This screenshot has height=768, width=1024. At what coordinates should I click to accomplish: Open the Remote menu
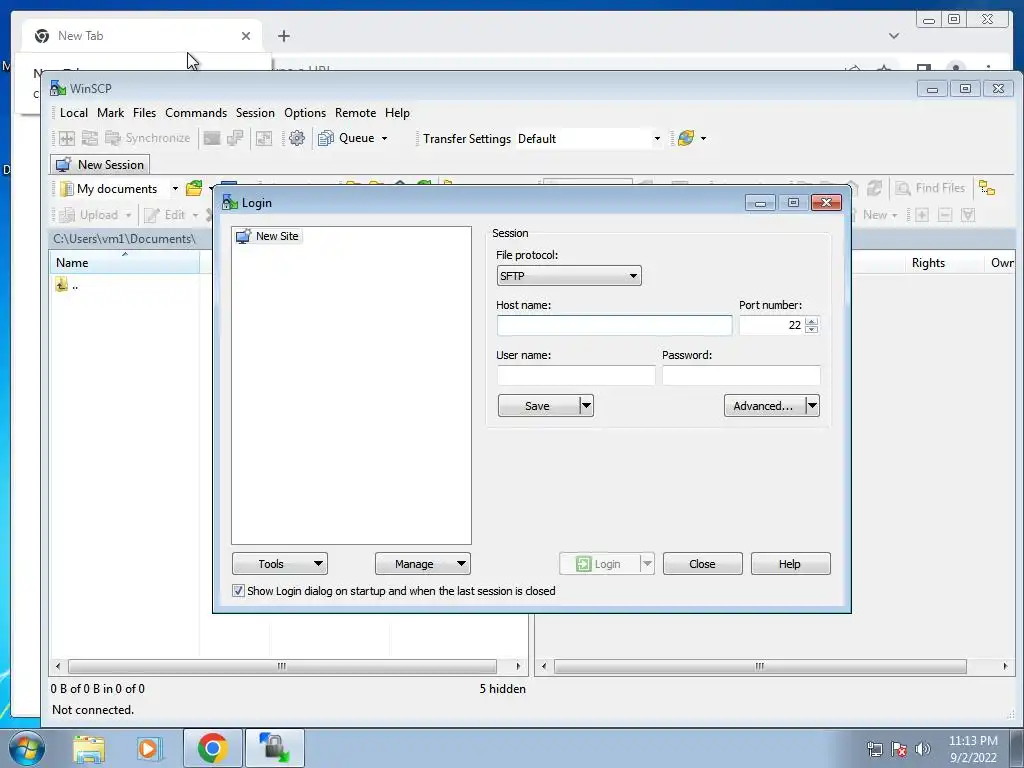(355, 113)
